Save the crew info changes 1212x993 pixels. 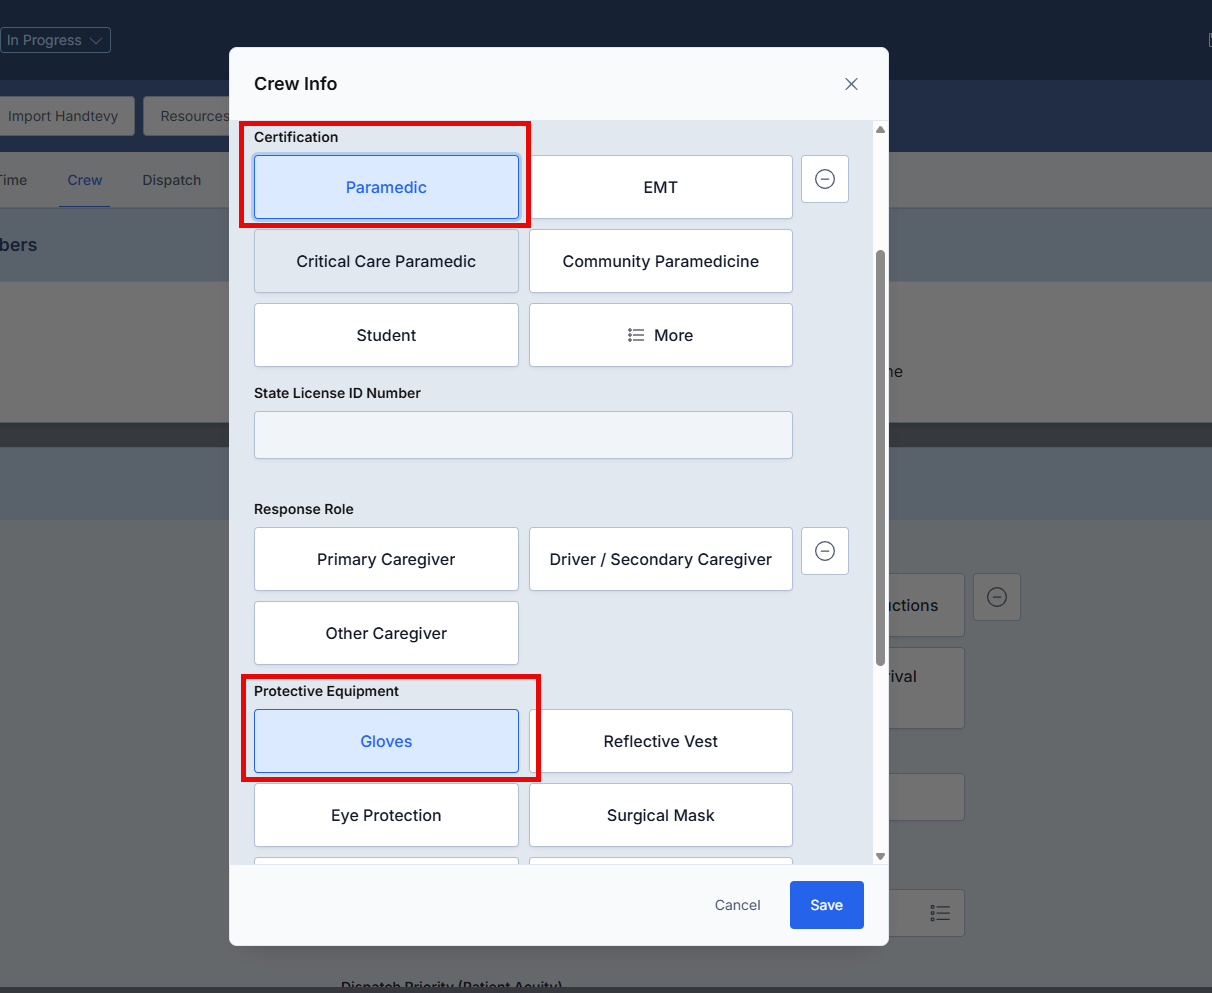[x=826, y=905]
